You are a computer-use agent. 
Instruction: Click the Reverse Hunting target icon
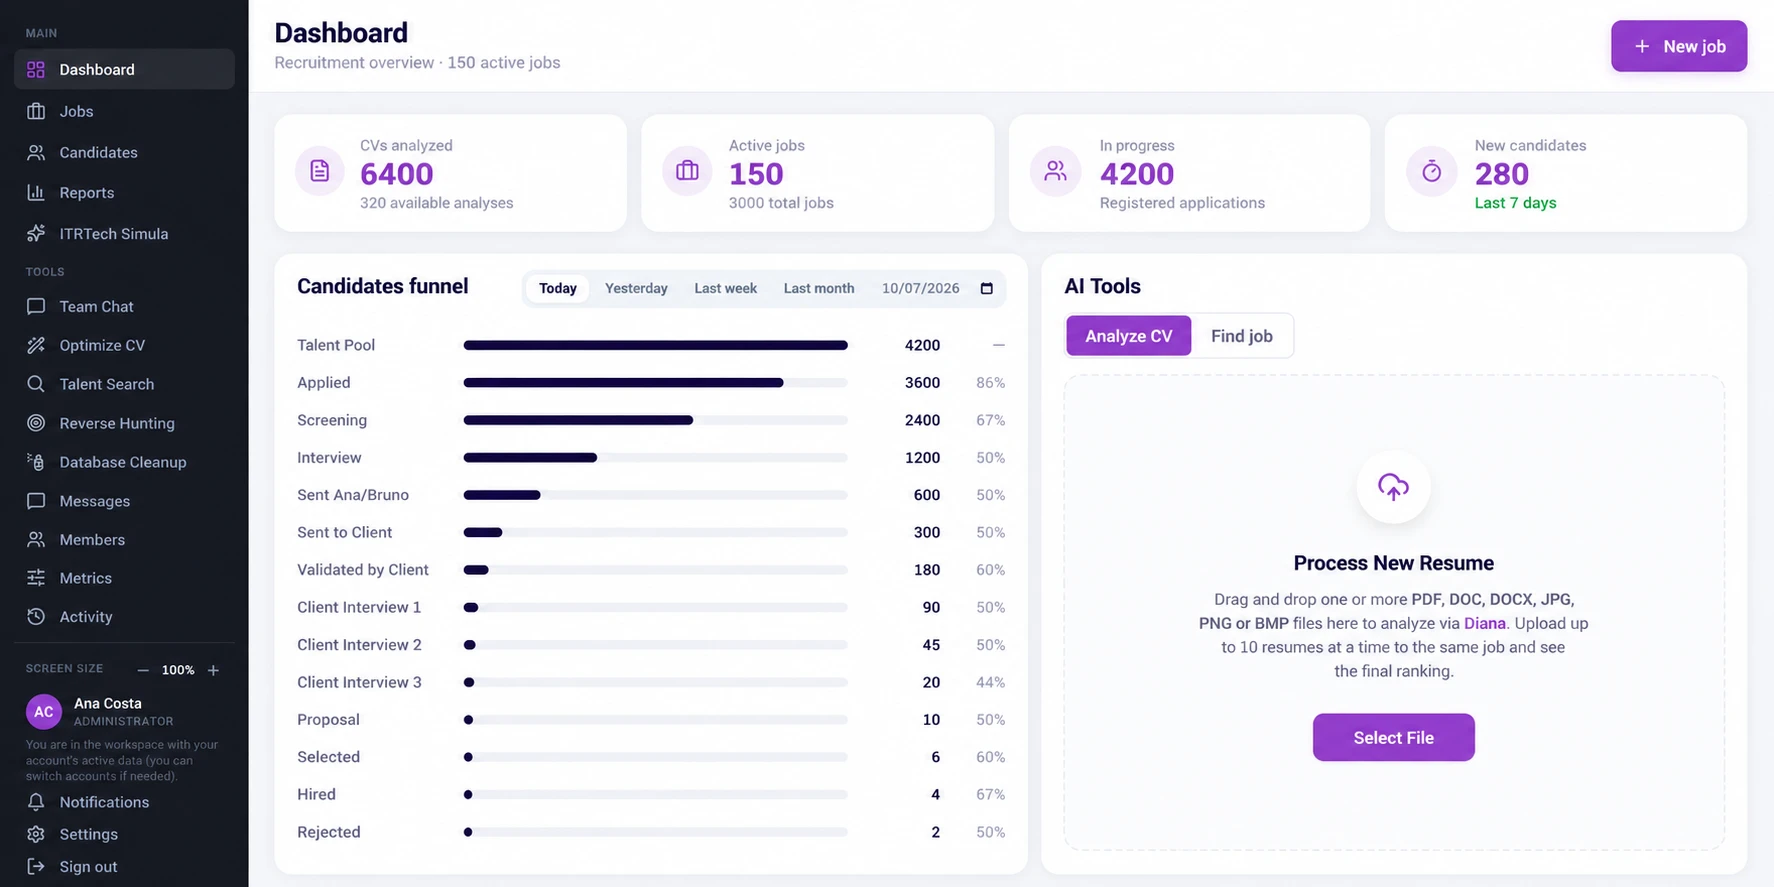[36, 423]
